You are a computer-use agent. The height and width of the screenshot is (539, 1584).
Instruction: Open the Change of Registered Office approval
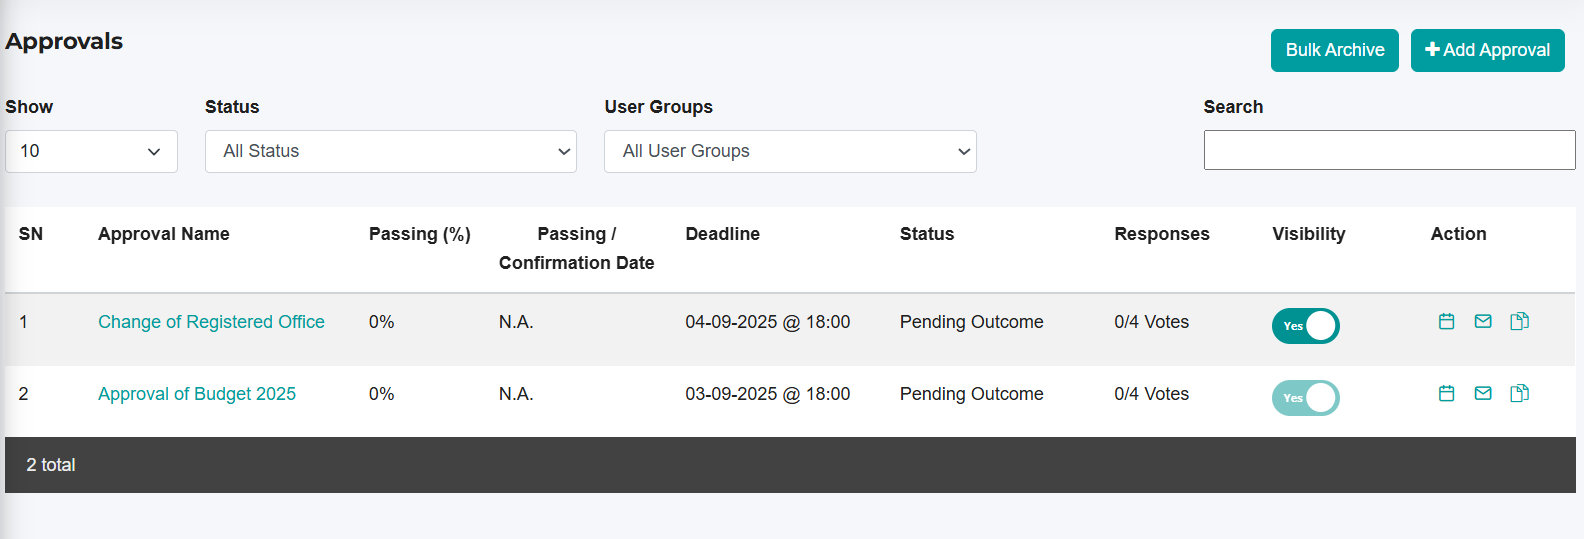tap(211, 322)
